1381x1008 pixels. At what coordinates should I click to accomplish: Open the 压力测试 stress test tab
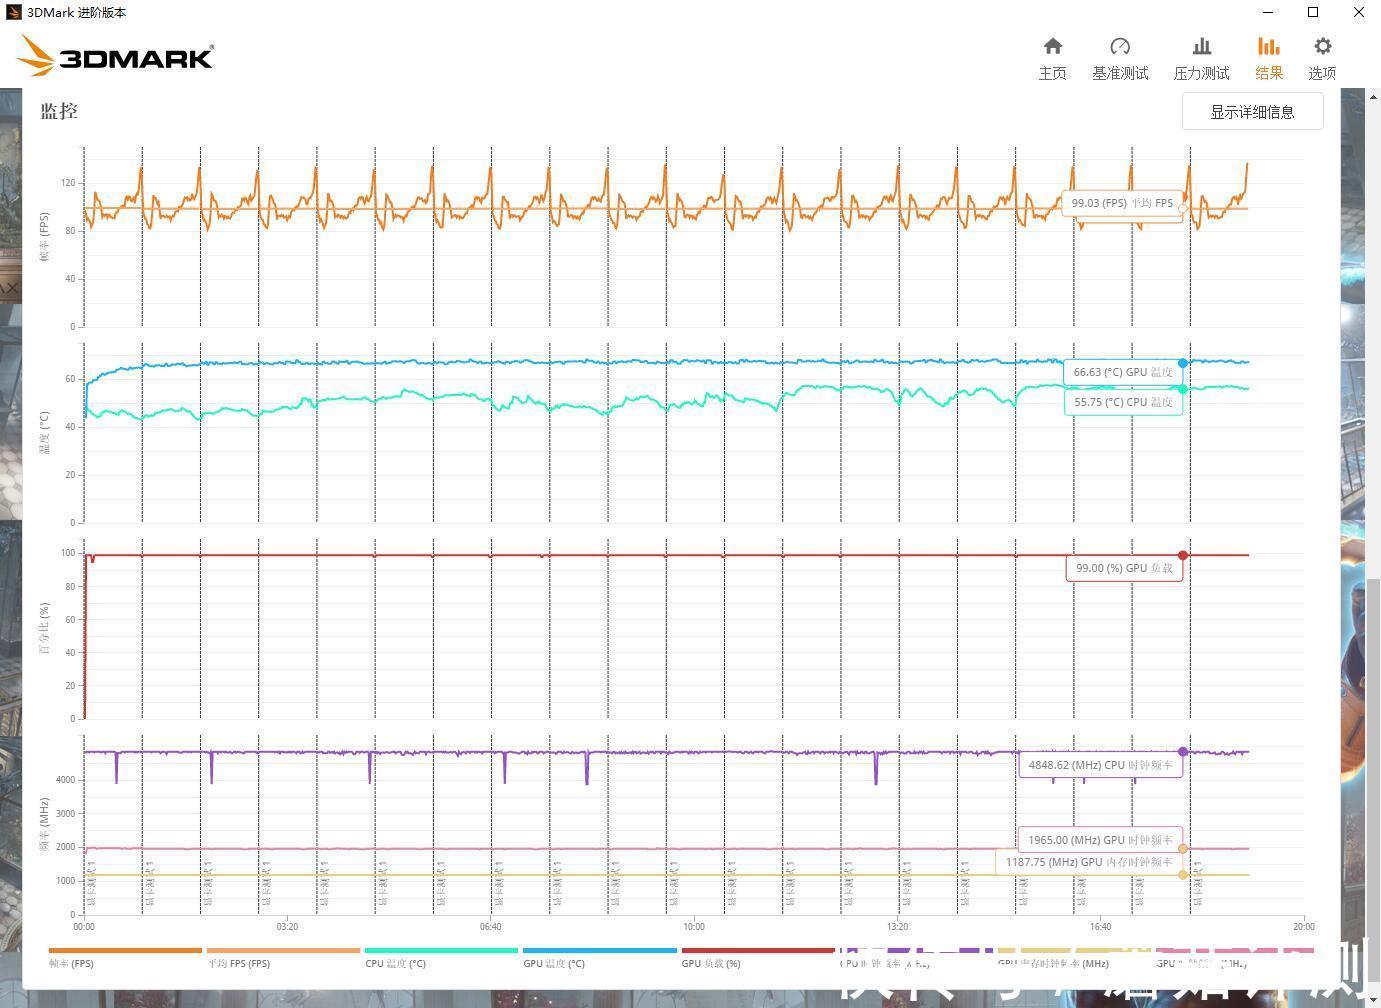(1201, 59)
